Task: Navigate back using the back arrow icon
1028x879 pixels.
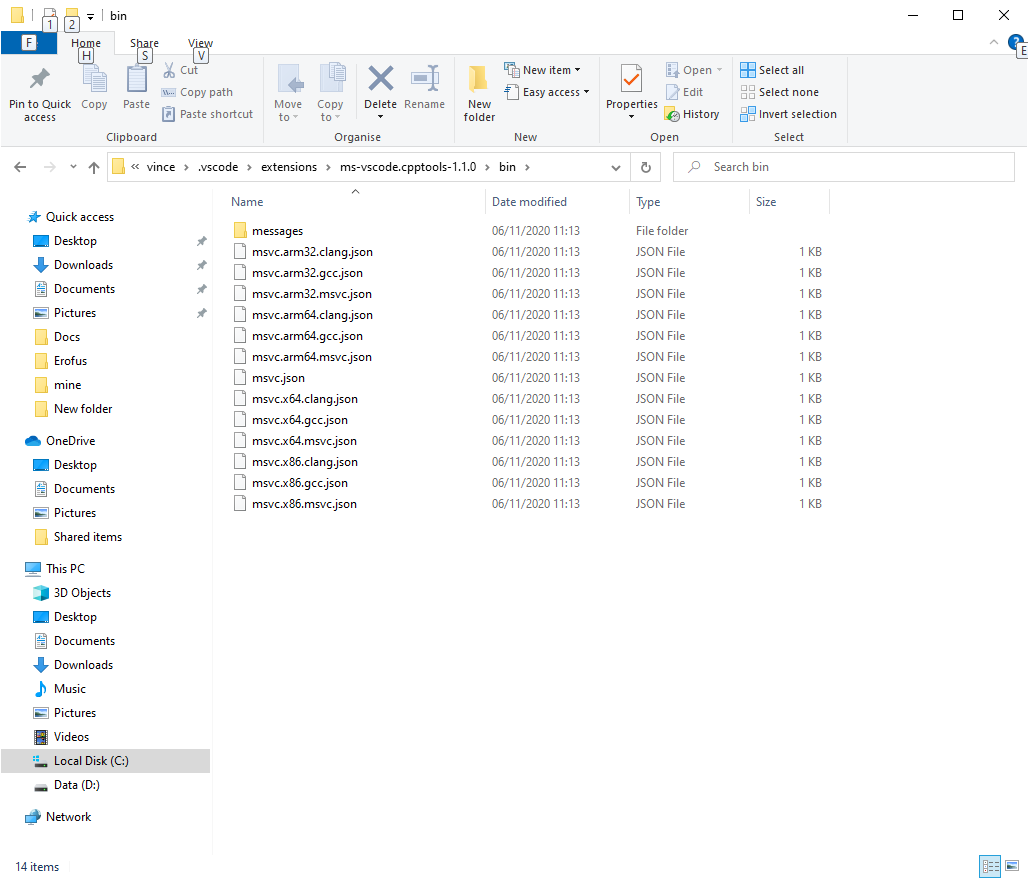Action: point(20,167)
